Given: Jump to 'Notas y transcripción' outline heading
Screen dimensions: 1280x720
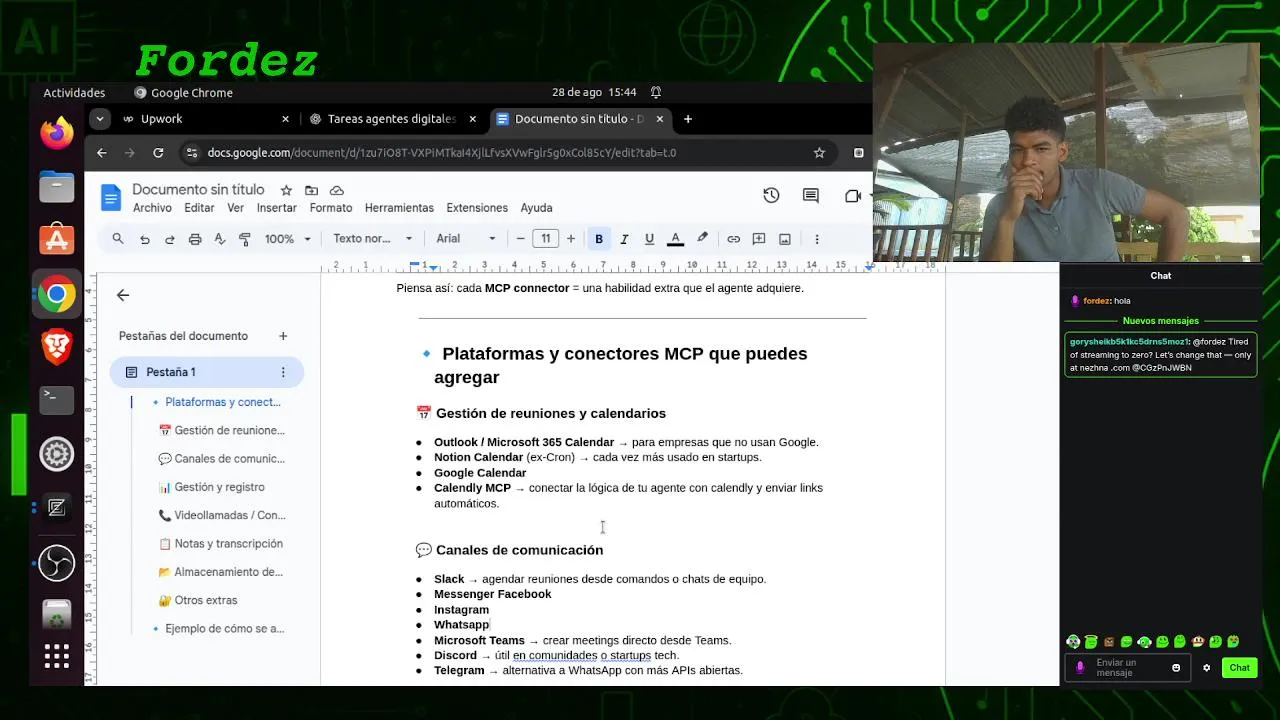Looking at the screenshot, I should (221, 544).
